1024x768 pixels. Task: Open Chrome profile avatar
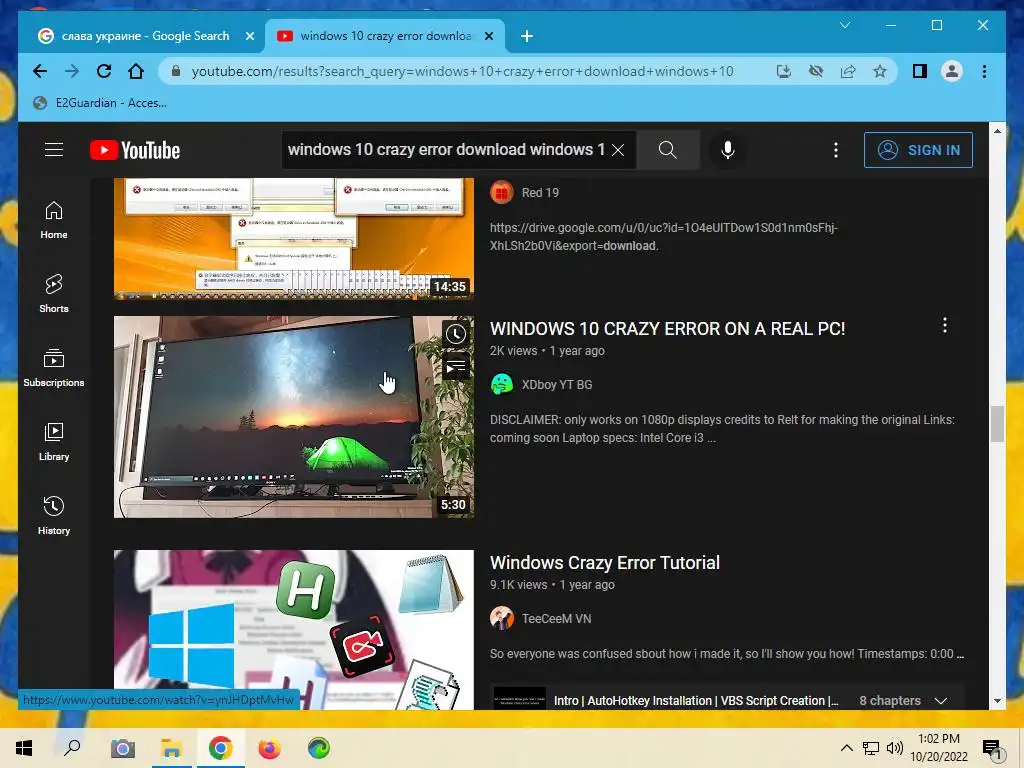pos(952,71)
